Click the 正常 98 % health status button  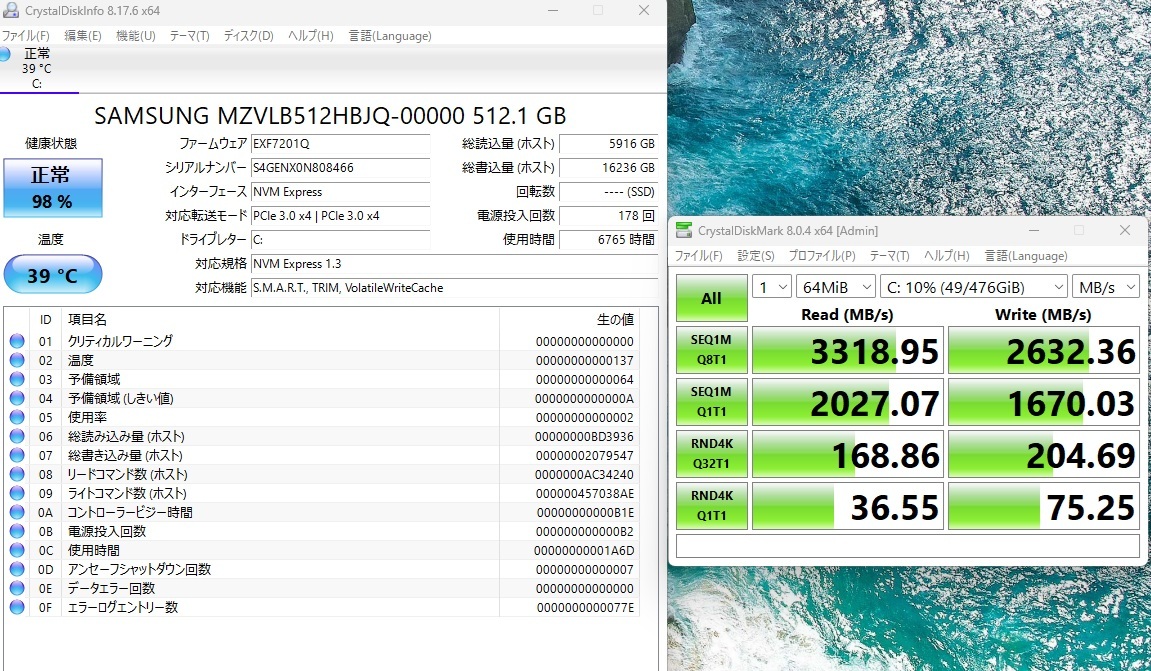click(52, 188)
